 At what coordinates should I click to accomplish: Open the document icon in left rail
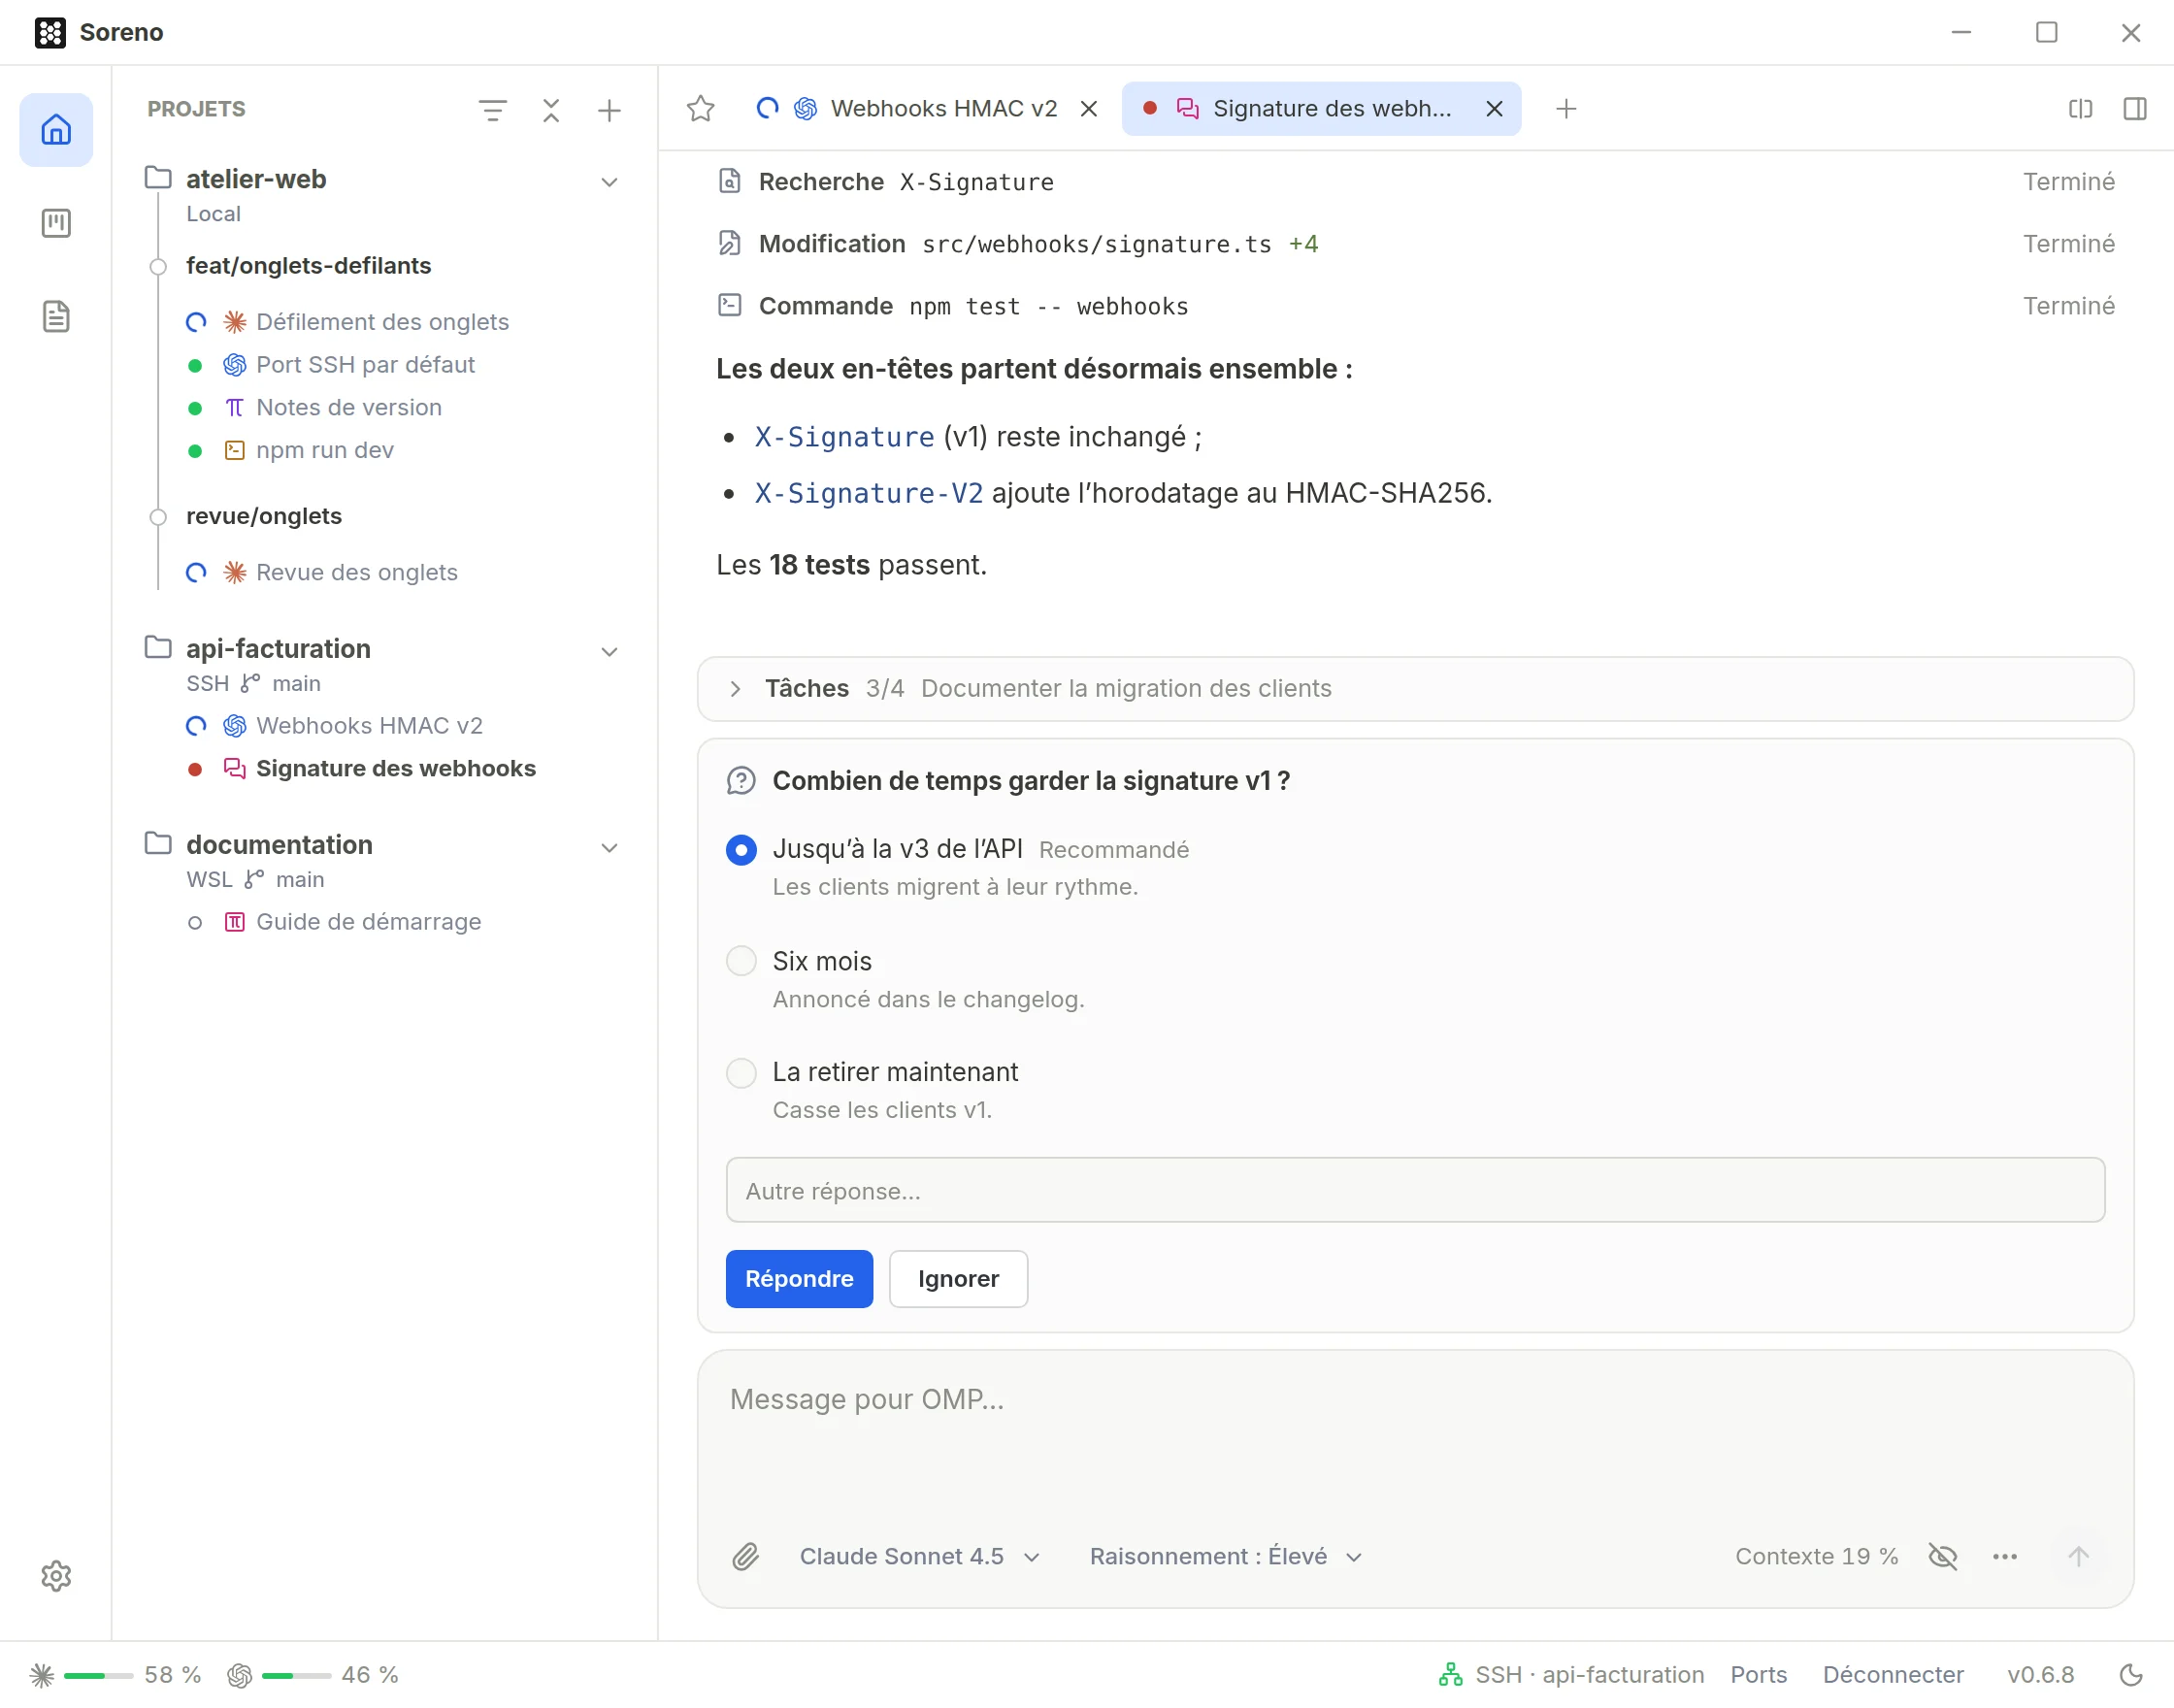pyautogui.click(x=56, y=317)
